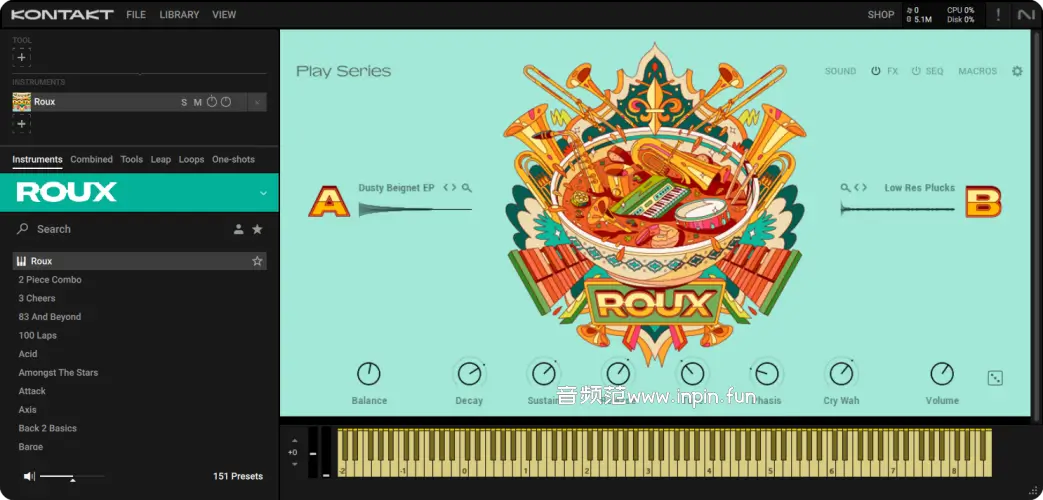The height and width of the screenshot is (500, 1043).
Task: Toggle the FX power switch
Action: pyautogui.click(x=876, y=71)
